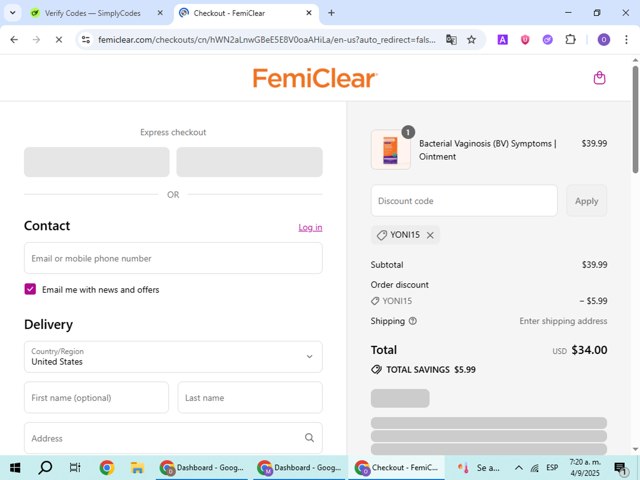Bookmark this page with the star icon
The width and height of the screenshot is (640, 480).
471,40
